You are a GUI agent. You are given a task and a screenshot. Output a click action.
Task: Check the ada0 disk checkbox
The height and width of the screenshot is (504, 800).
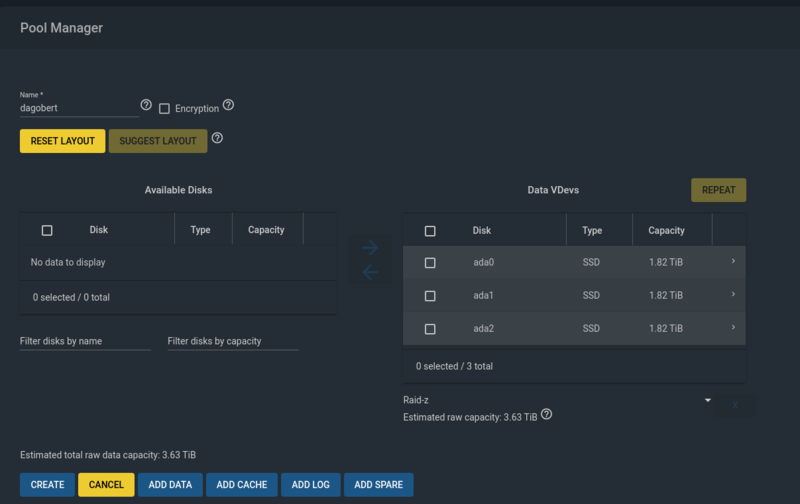tap(430, 263)
